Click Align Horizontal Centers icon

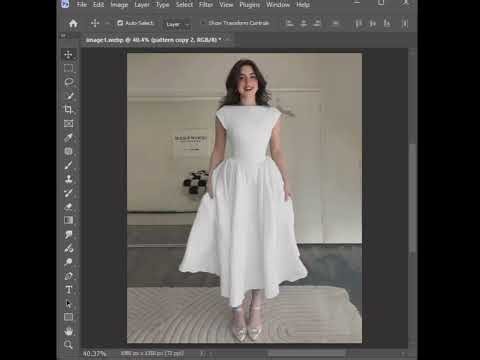(304, 23)
